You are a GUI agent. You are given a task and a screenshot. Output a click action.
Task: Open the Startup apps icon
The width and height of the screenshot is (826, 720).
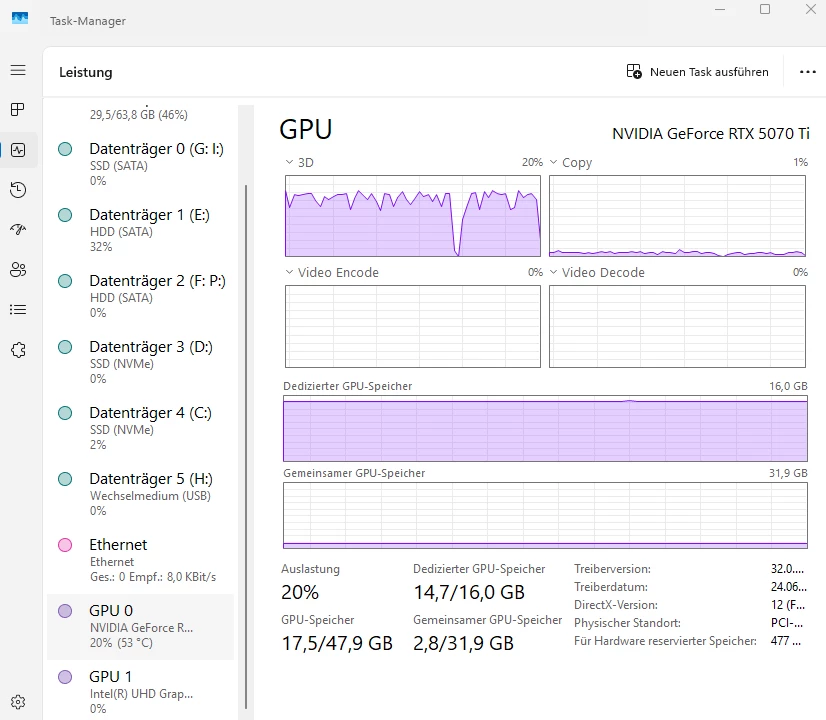[x=18, y=230]
